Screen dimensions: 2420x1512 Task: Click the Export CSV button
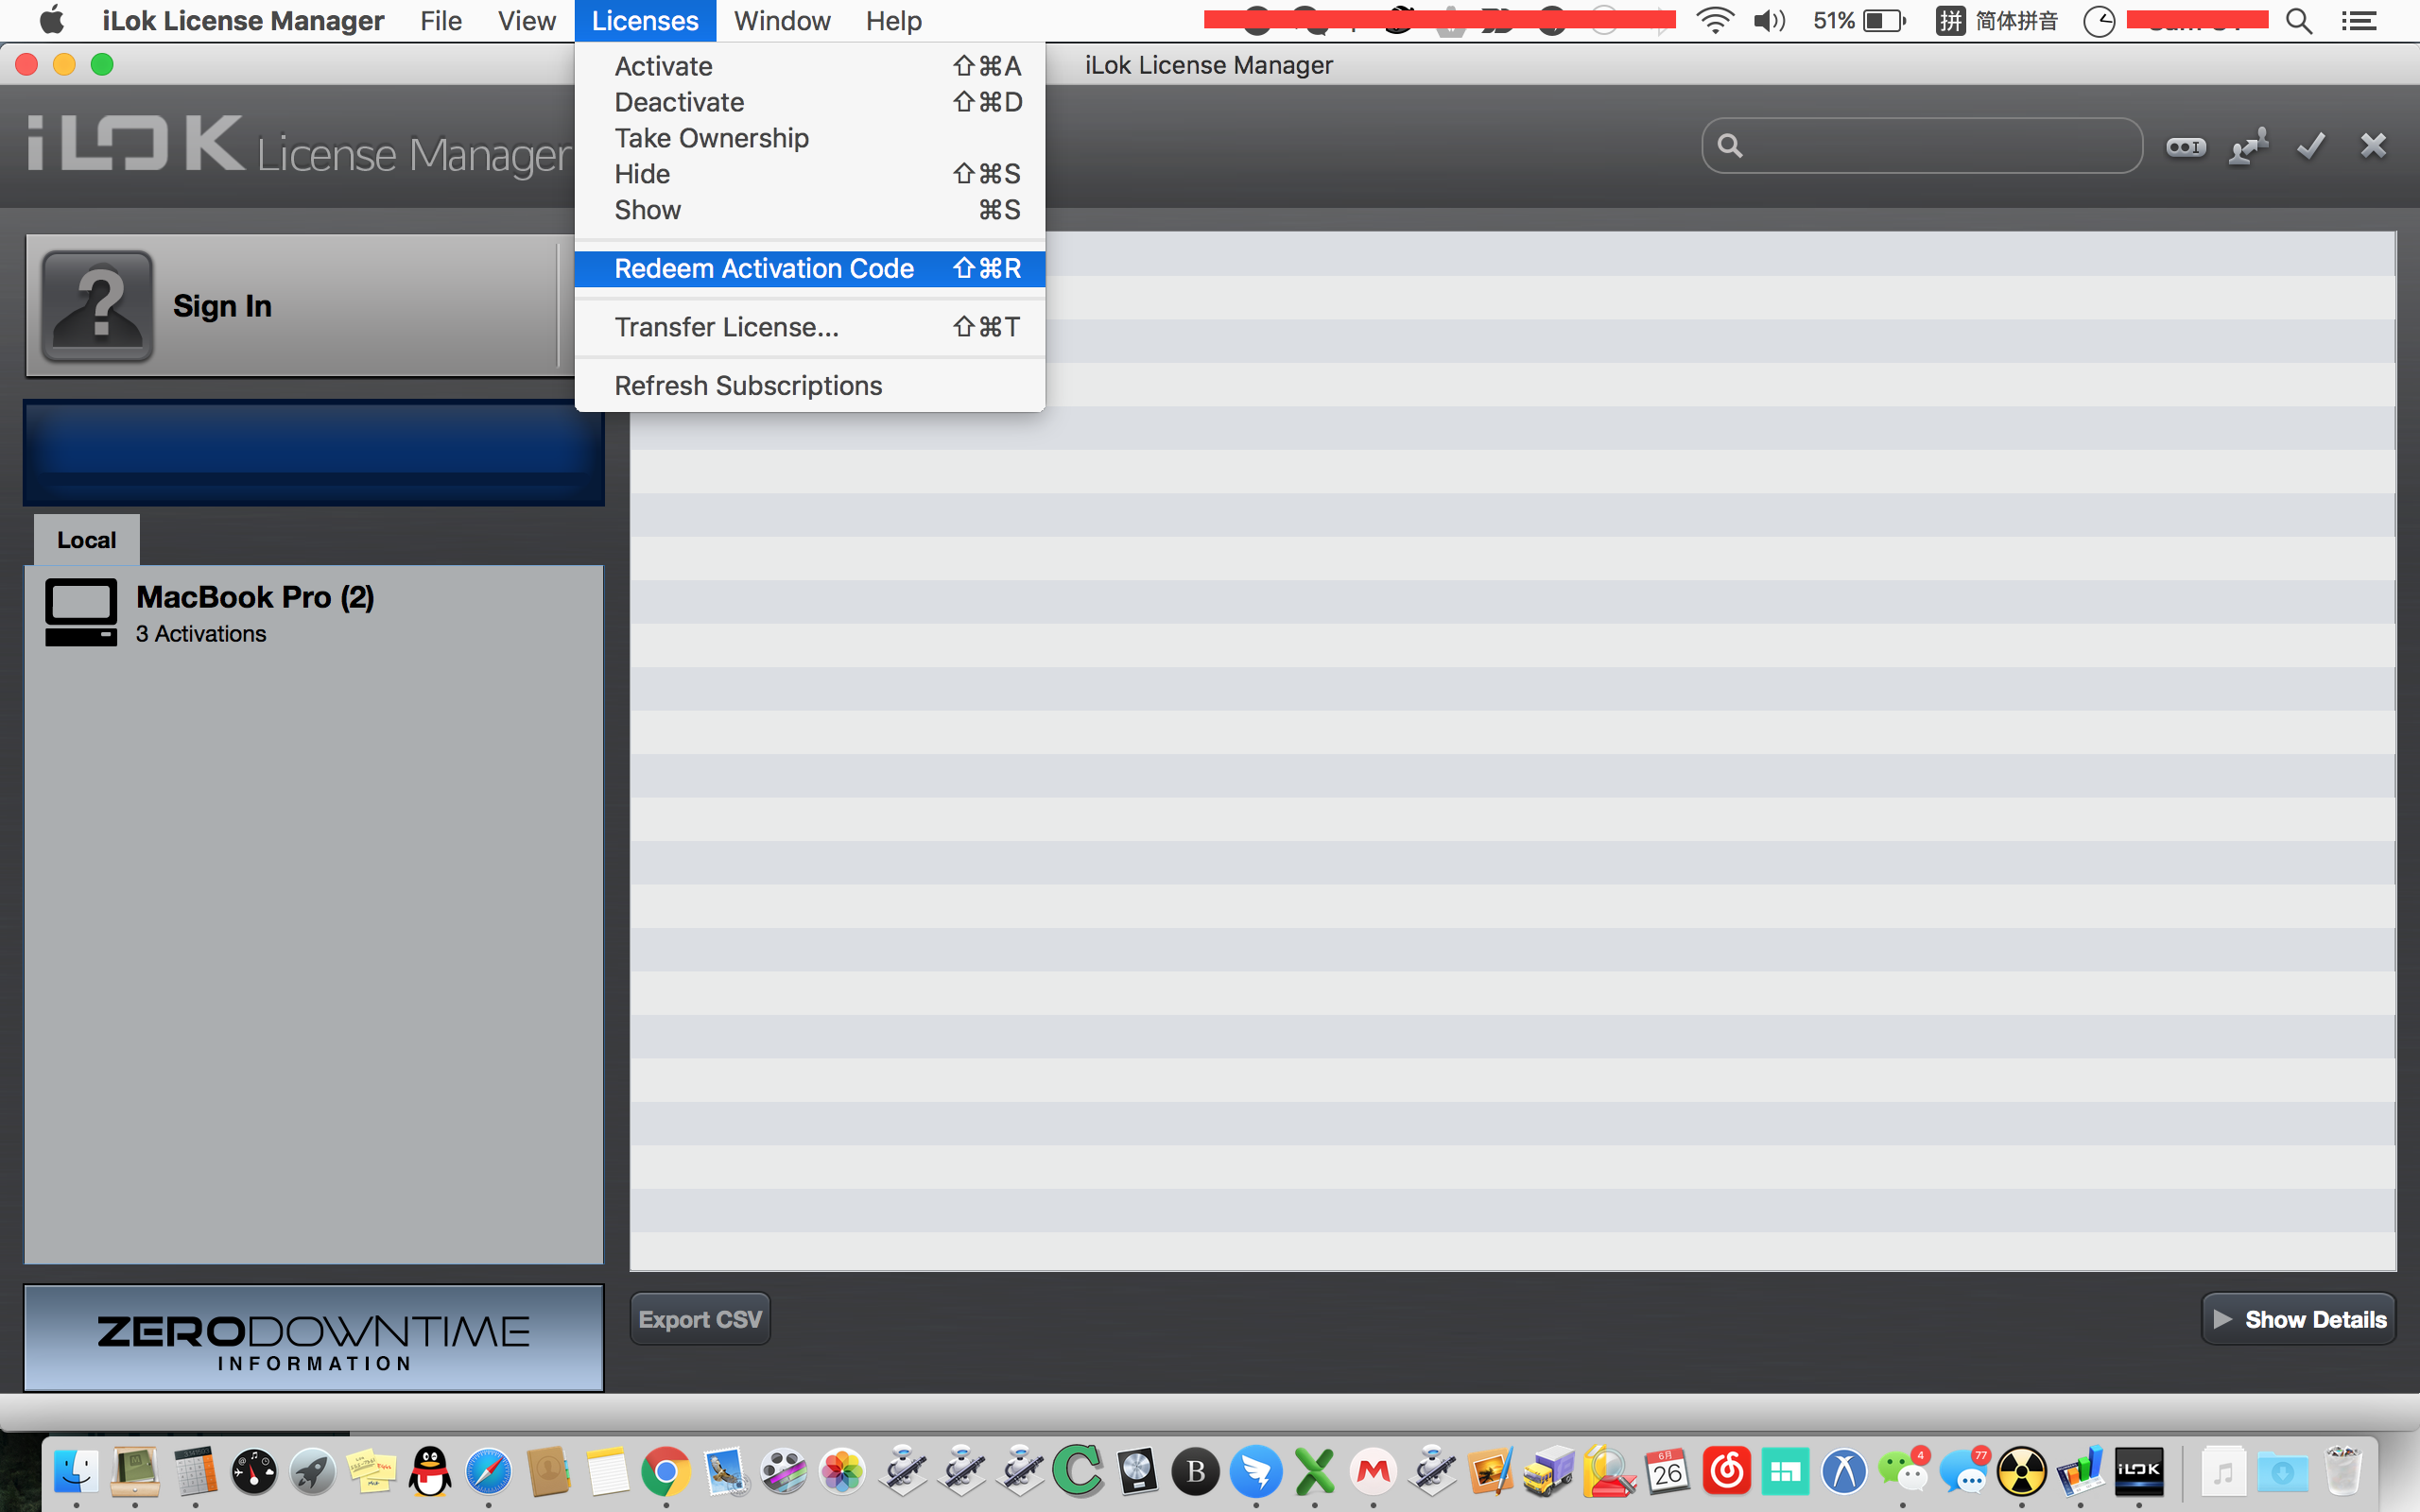[x=700, y=1319]
